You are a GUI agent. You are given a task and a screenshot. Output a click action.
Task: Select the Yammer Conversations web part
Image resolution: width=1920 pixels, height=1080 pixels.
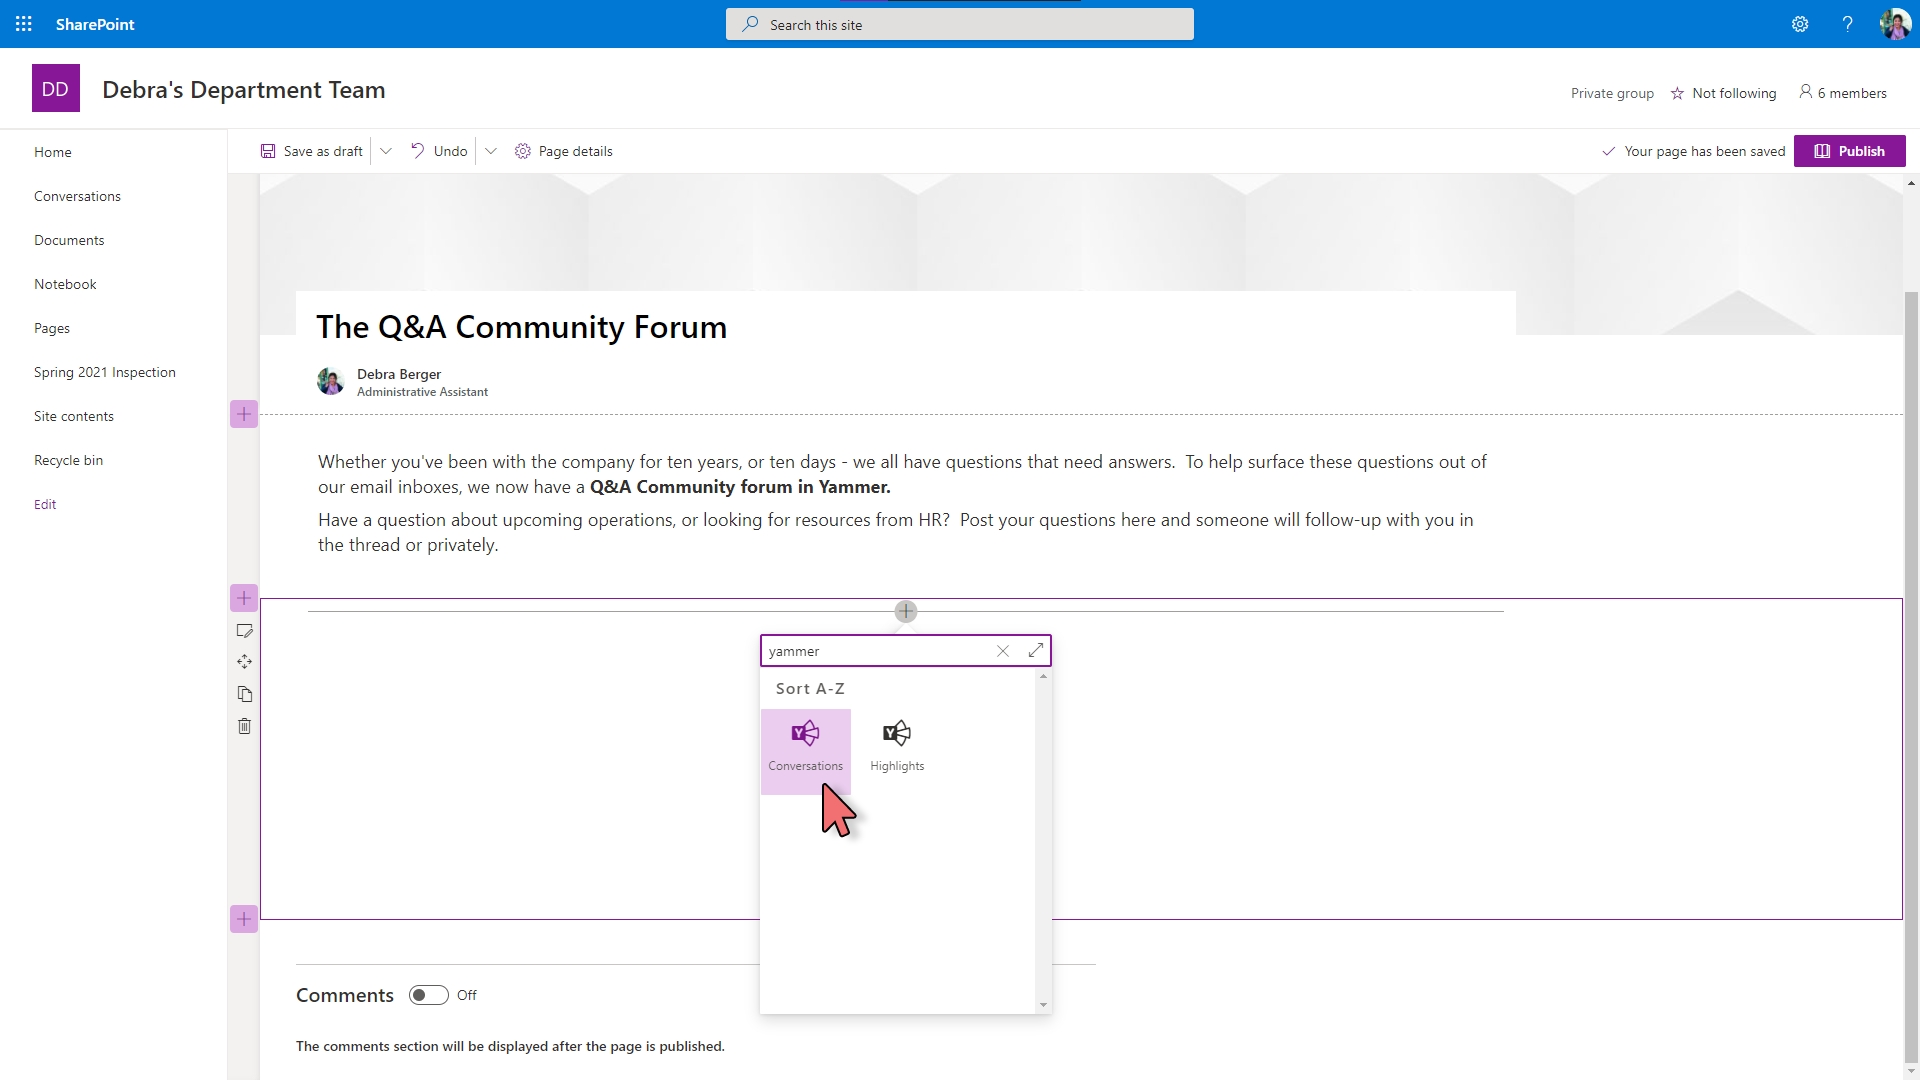click(x=806, y=751)
